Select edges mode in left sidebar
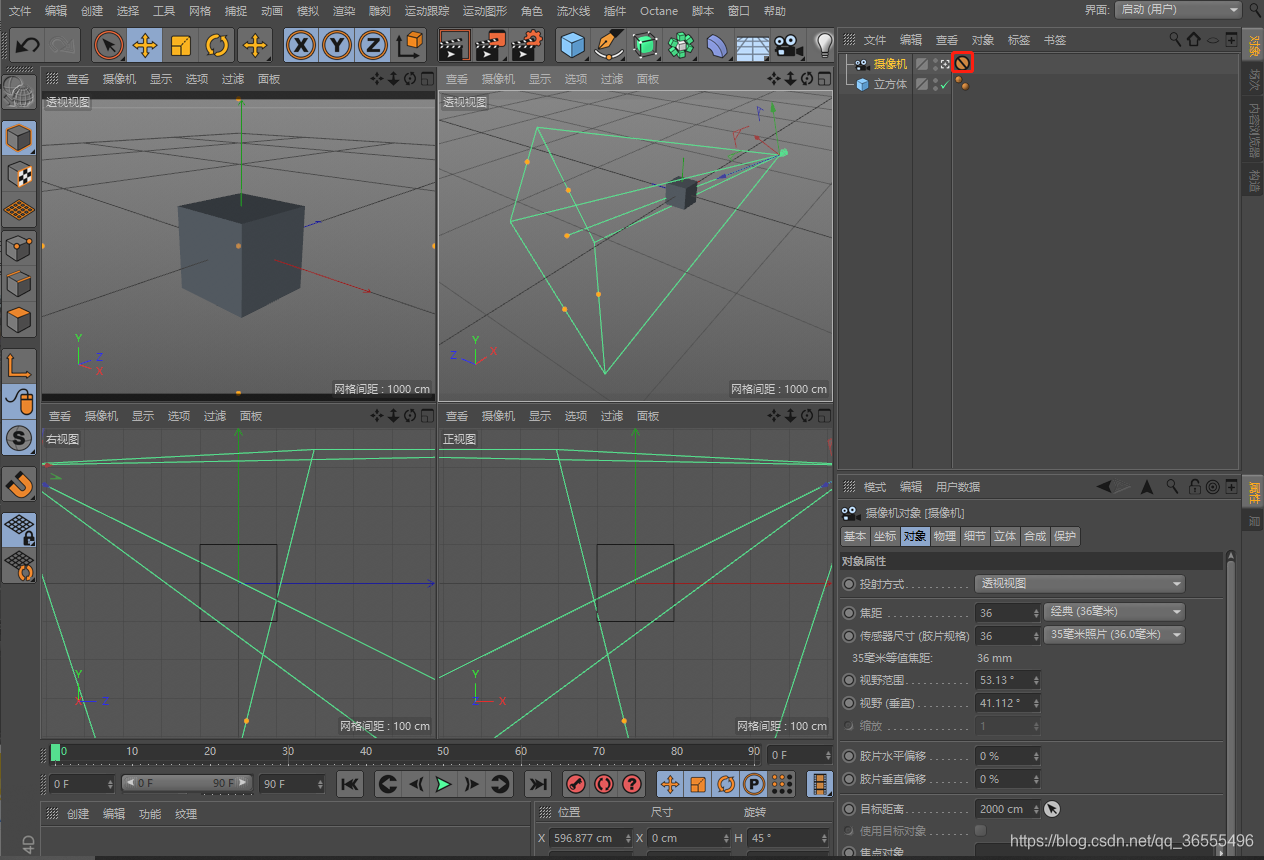 click(x=19, y=284)
